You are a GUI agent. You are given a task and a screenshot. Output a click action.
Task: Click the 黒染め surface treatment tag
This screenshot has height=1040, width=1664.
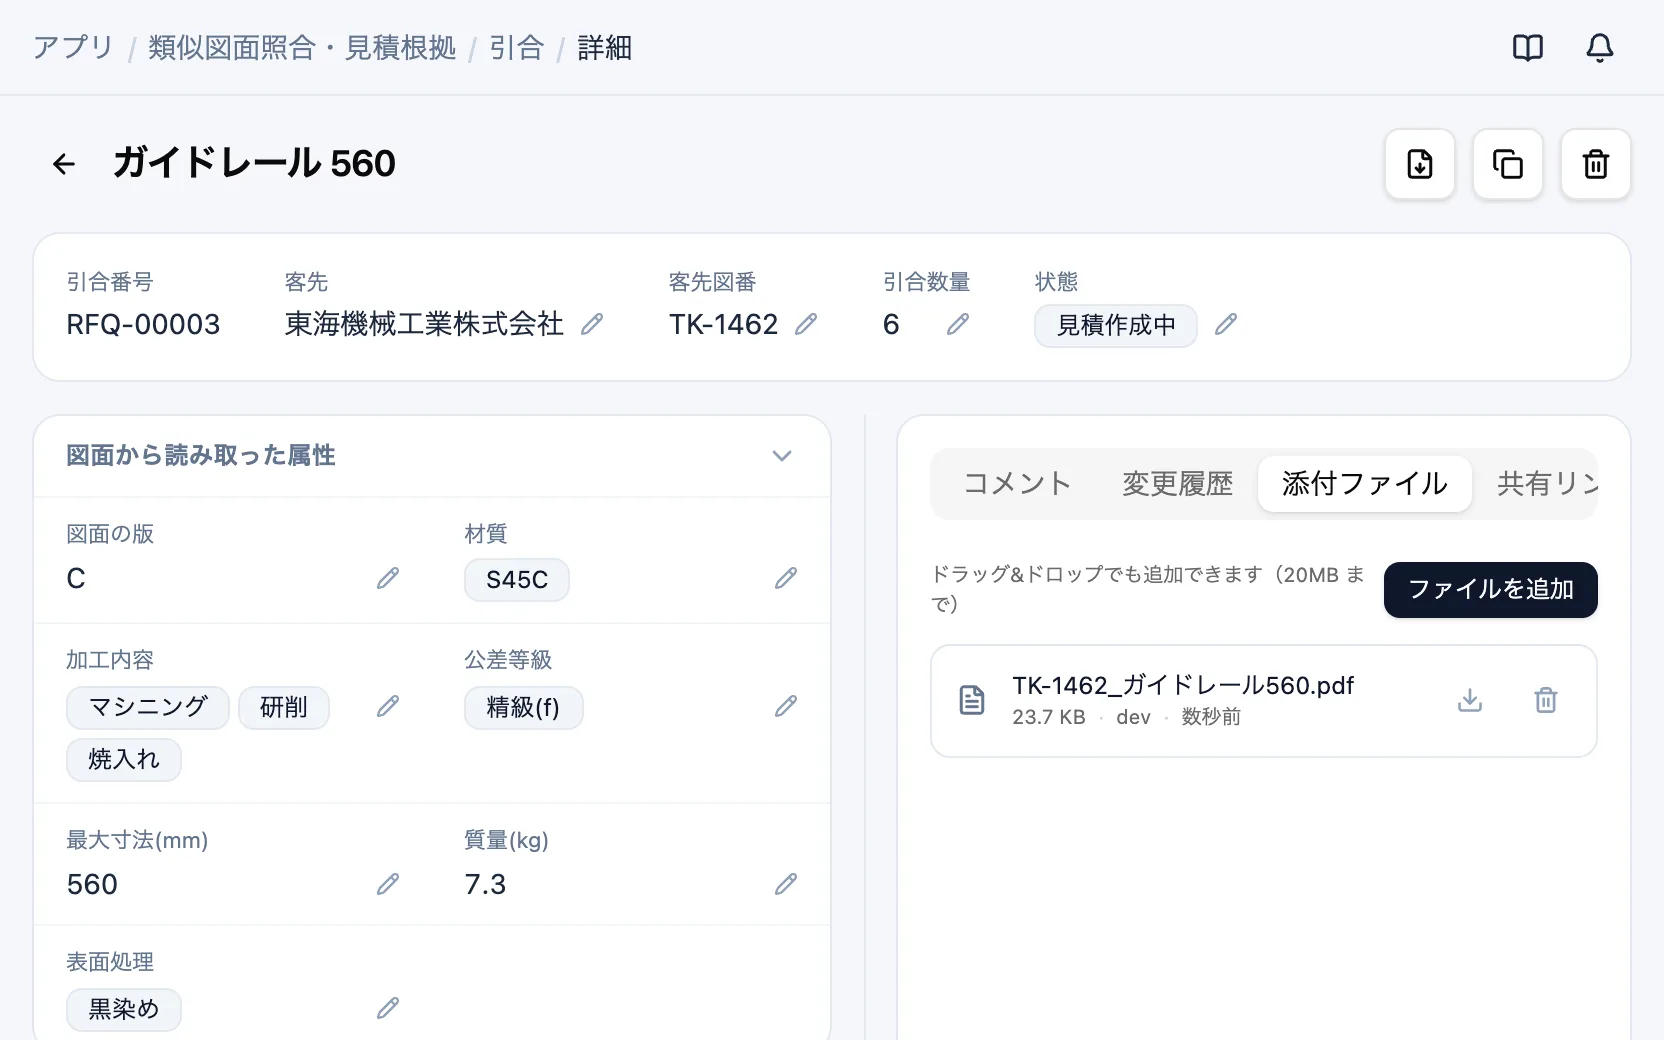[124, 1010]
